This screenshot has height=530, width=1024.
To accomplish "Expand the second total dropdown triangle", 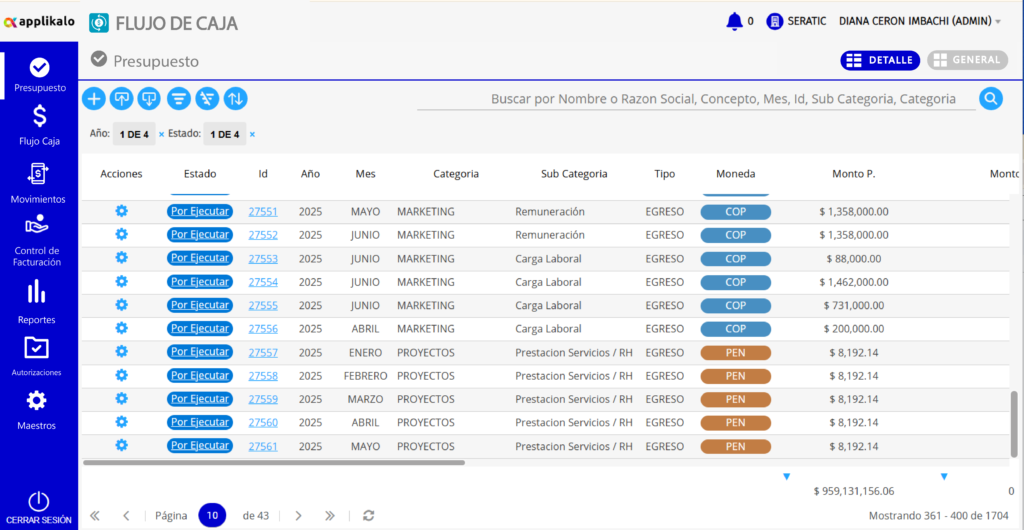I will [944, 476].
